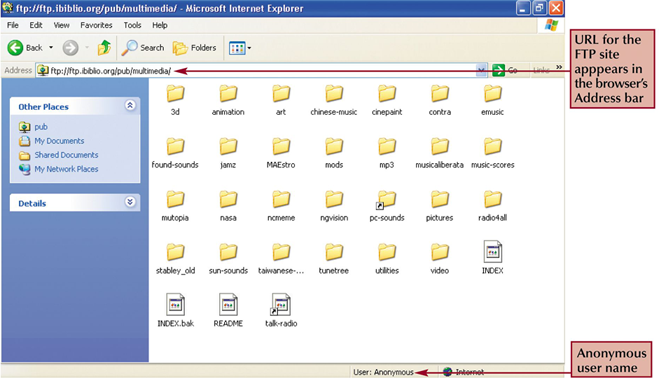Select the pictures folder
Image resolution: width=659 pixels, height=378 pixels.
point(440,206)
